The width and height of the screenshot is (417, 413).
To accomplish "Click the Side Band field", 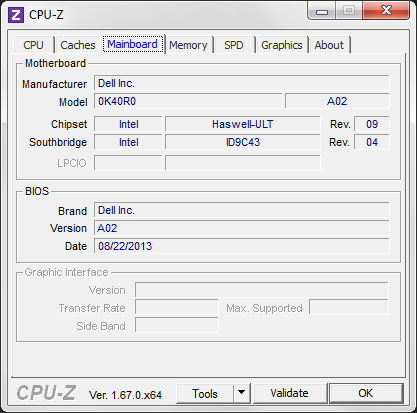I will (177, 326).
